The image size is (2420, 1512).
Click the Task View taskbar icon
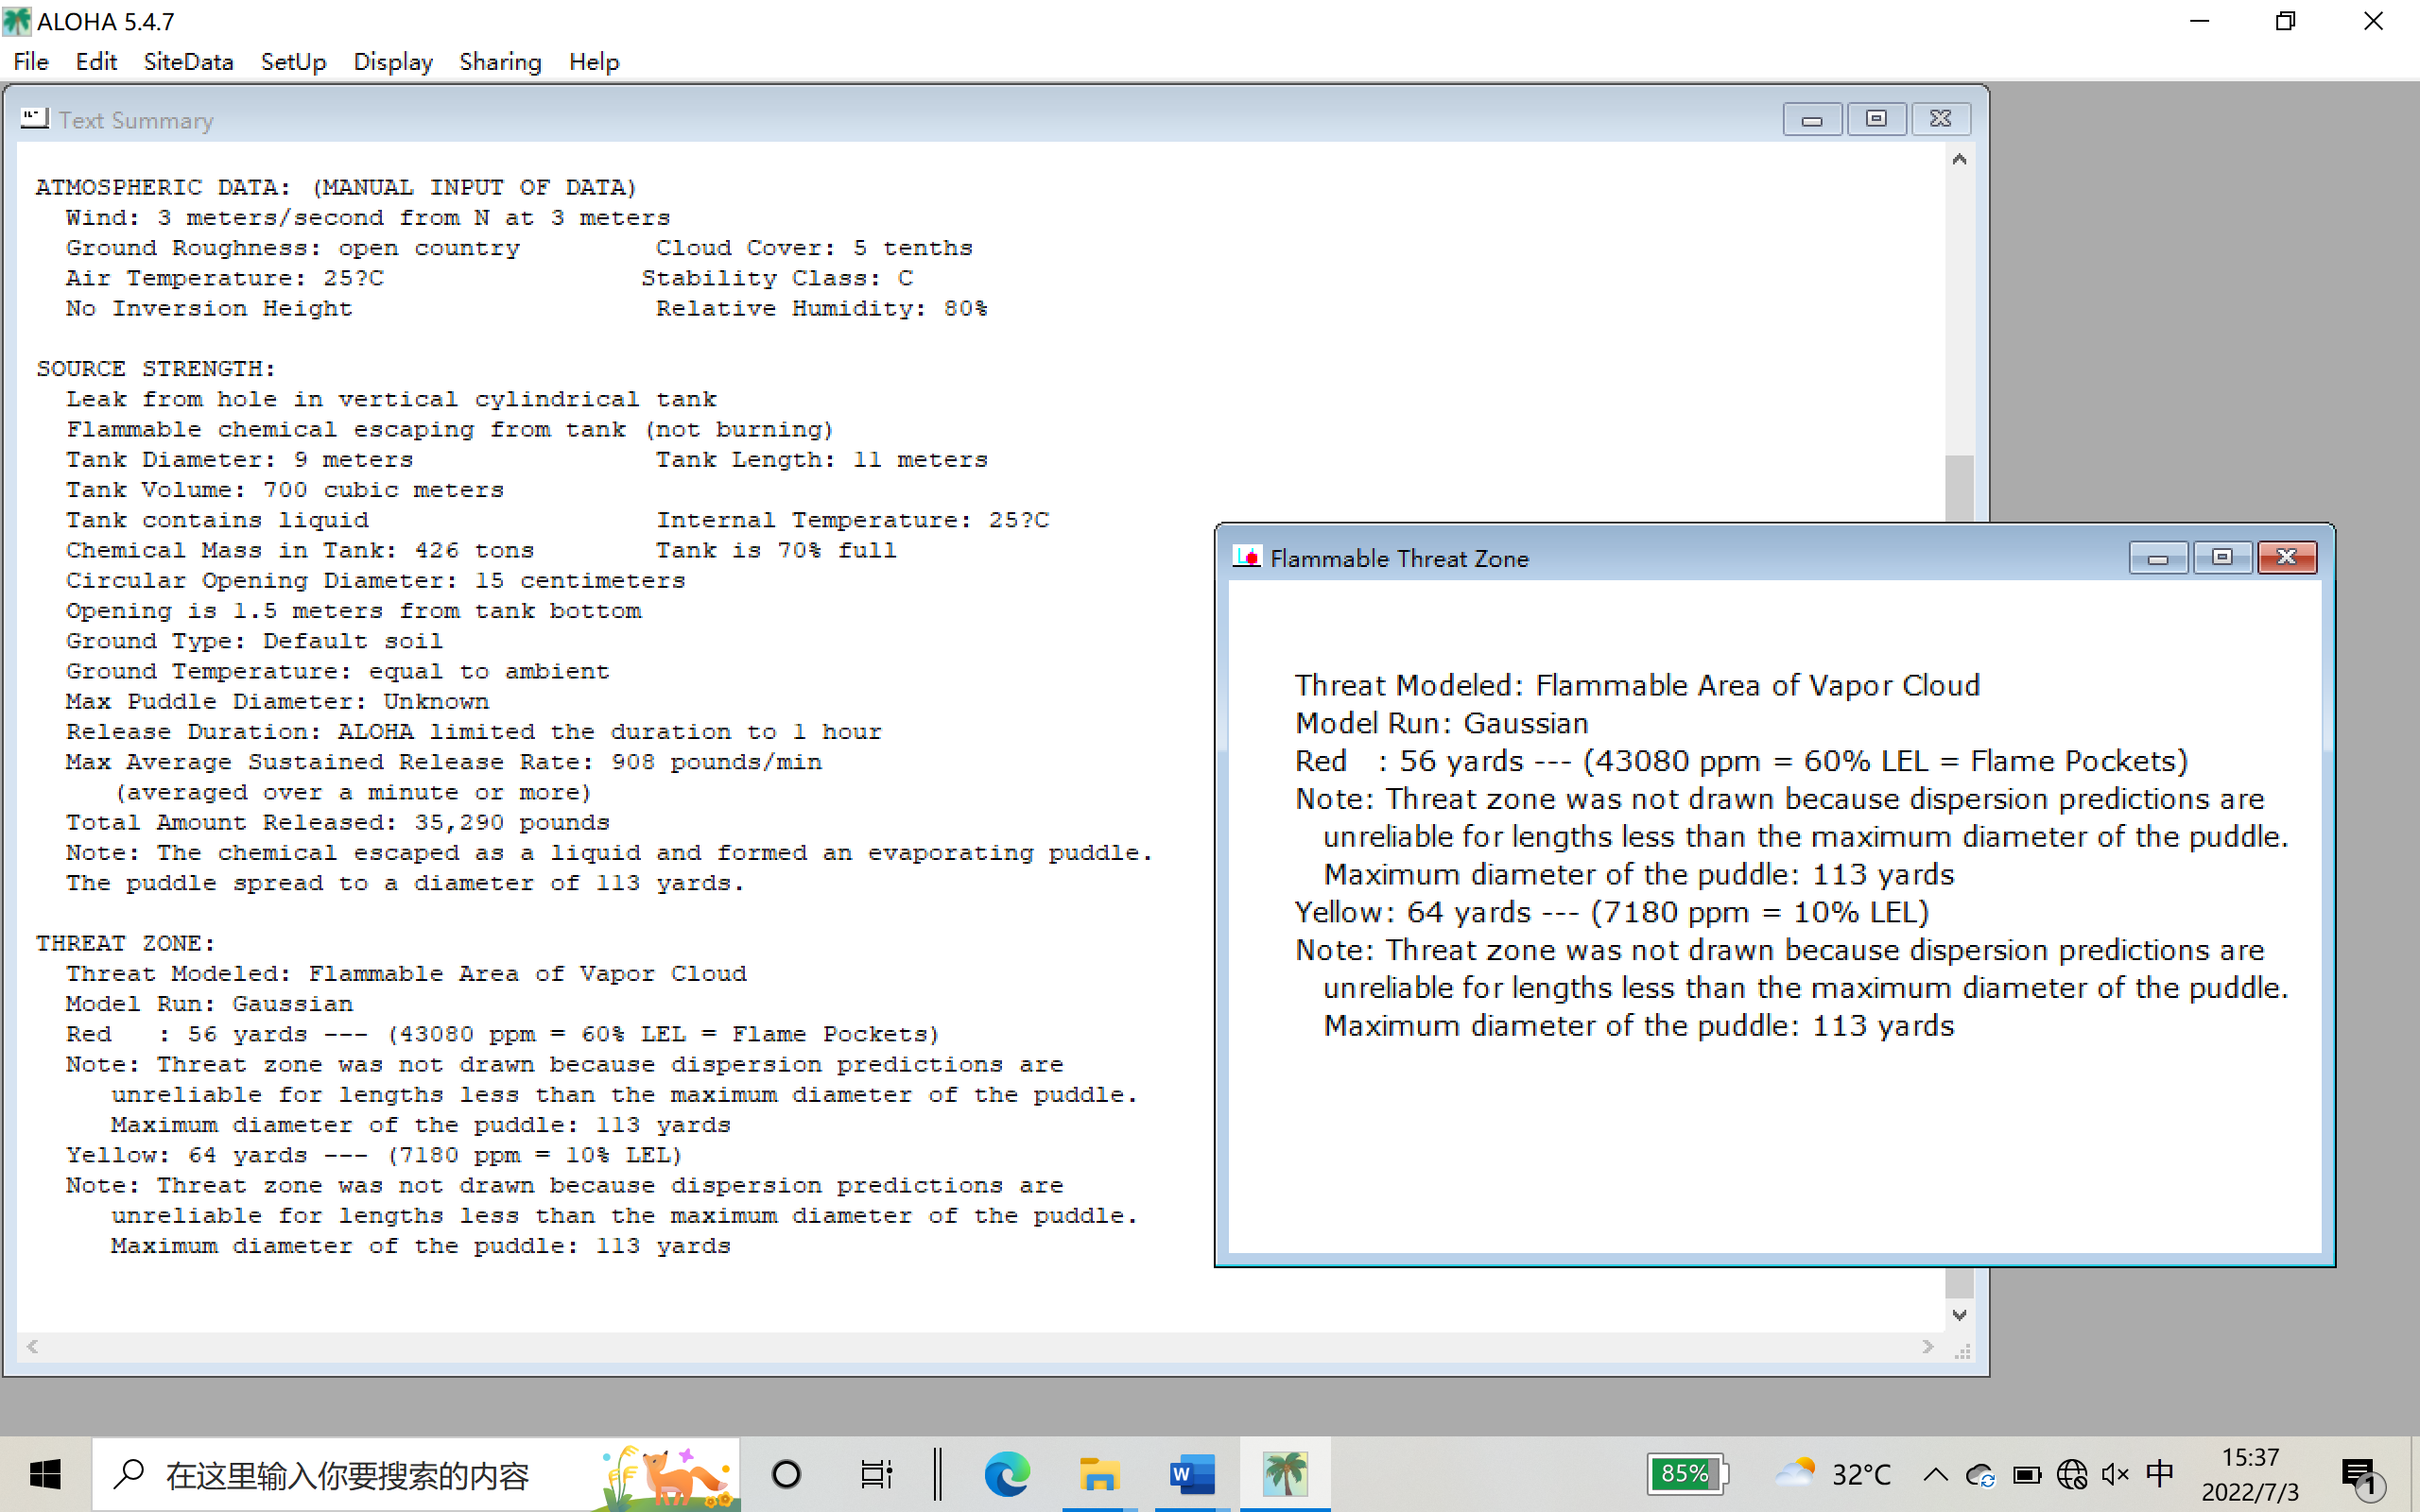click(876, 1473)
